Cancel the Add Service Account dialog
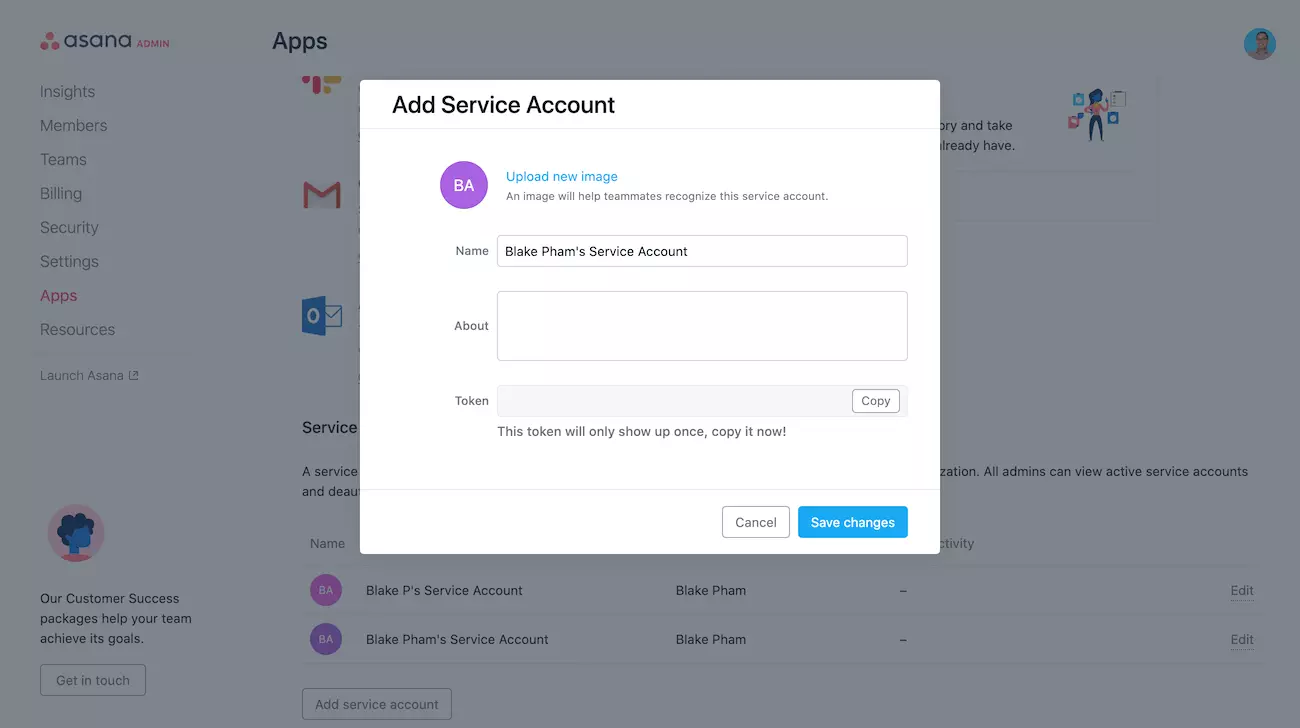Image resolution: width=1300 pixels, height=728 pixels. 756,522
